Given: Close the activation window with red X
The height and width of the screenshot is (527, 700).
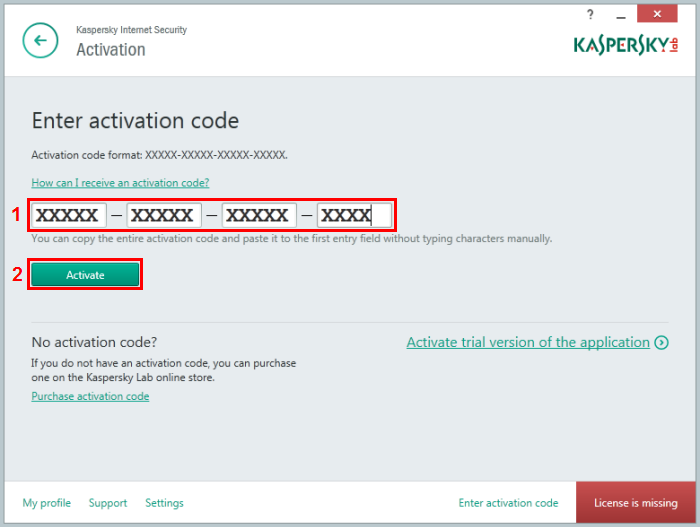Looking at the screenshot, I should point(657,14).
